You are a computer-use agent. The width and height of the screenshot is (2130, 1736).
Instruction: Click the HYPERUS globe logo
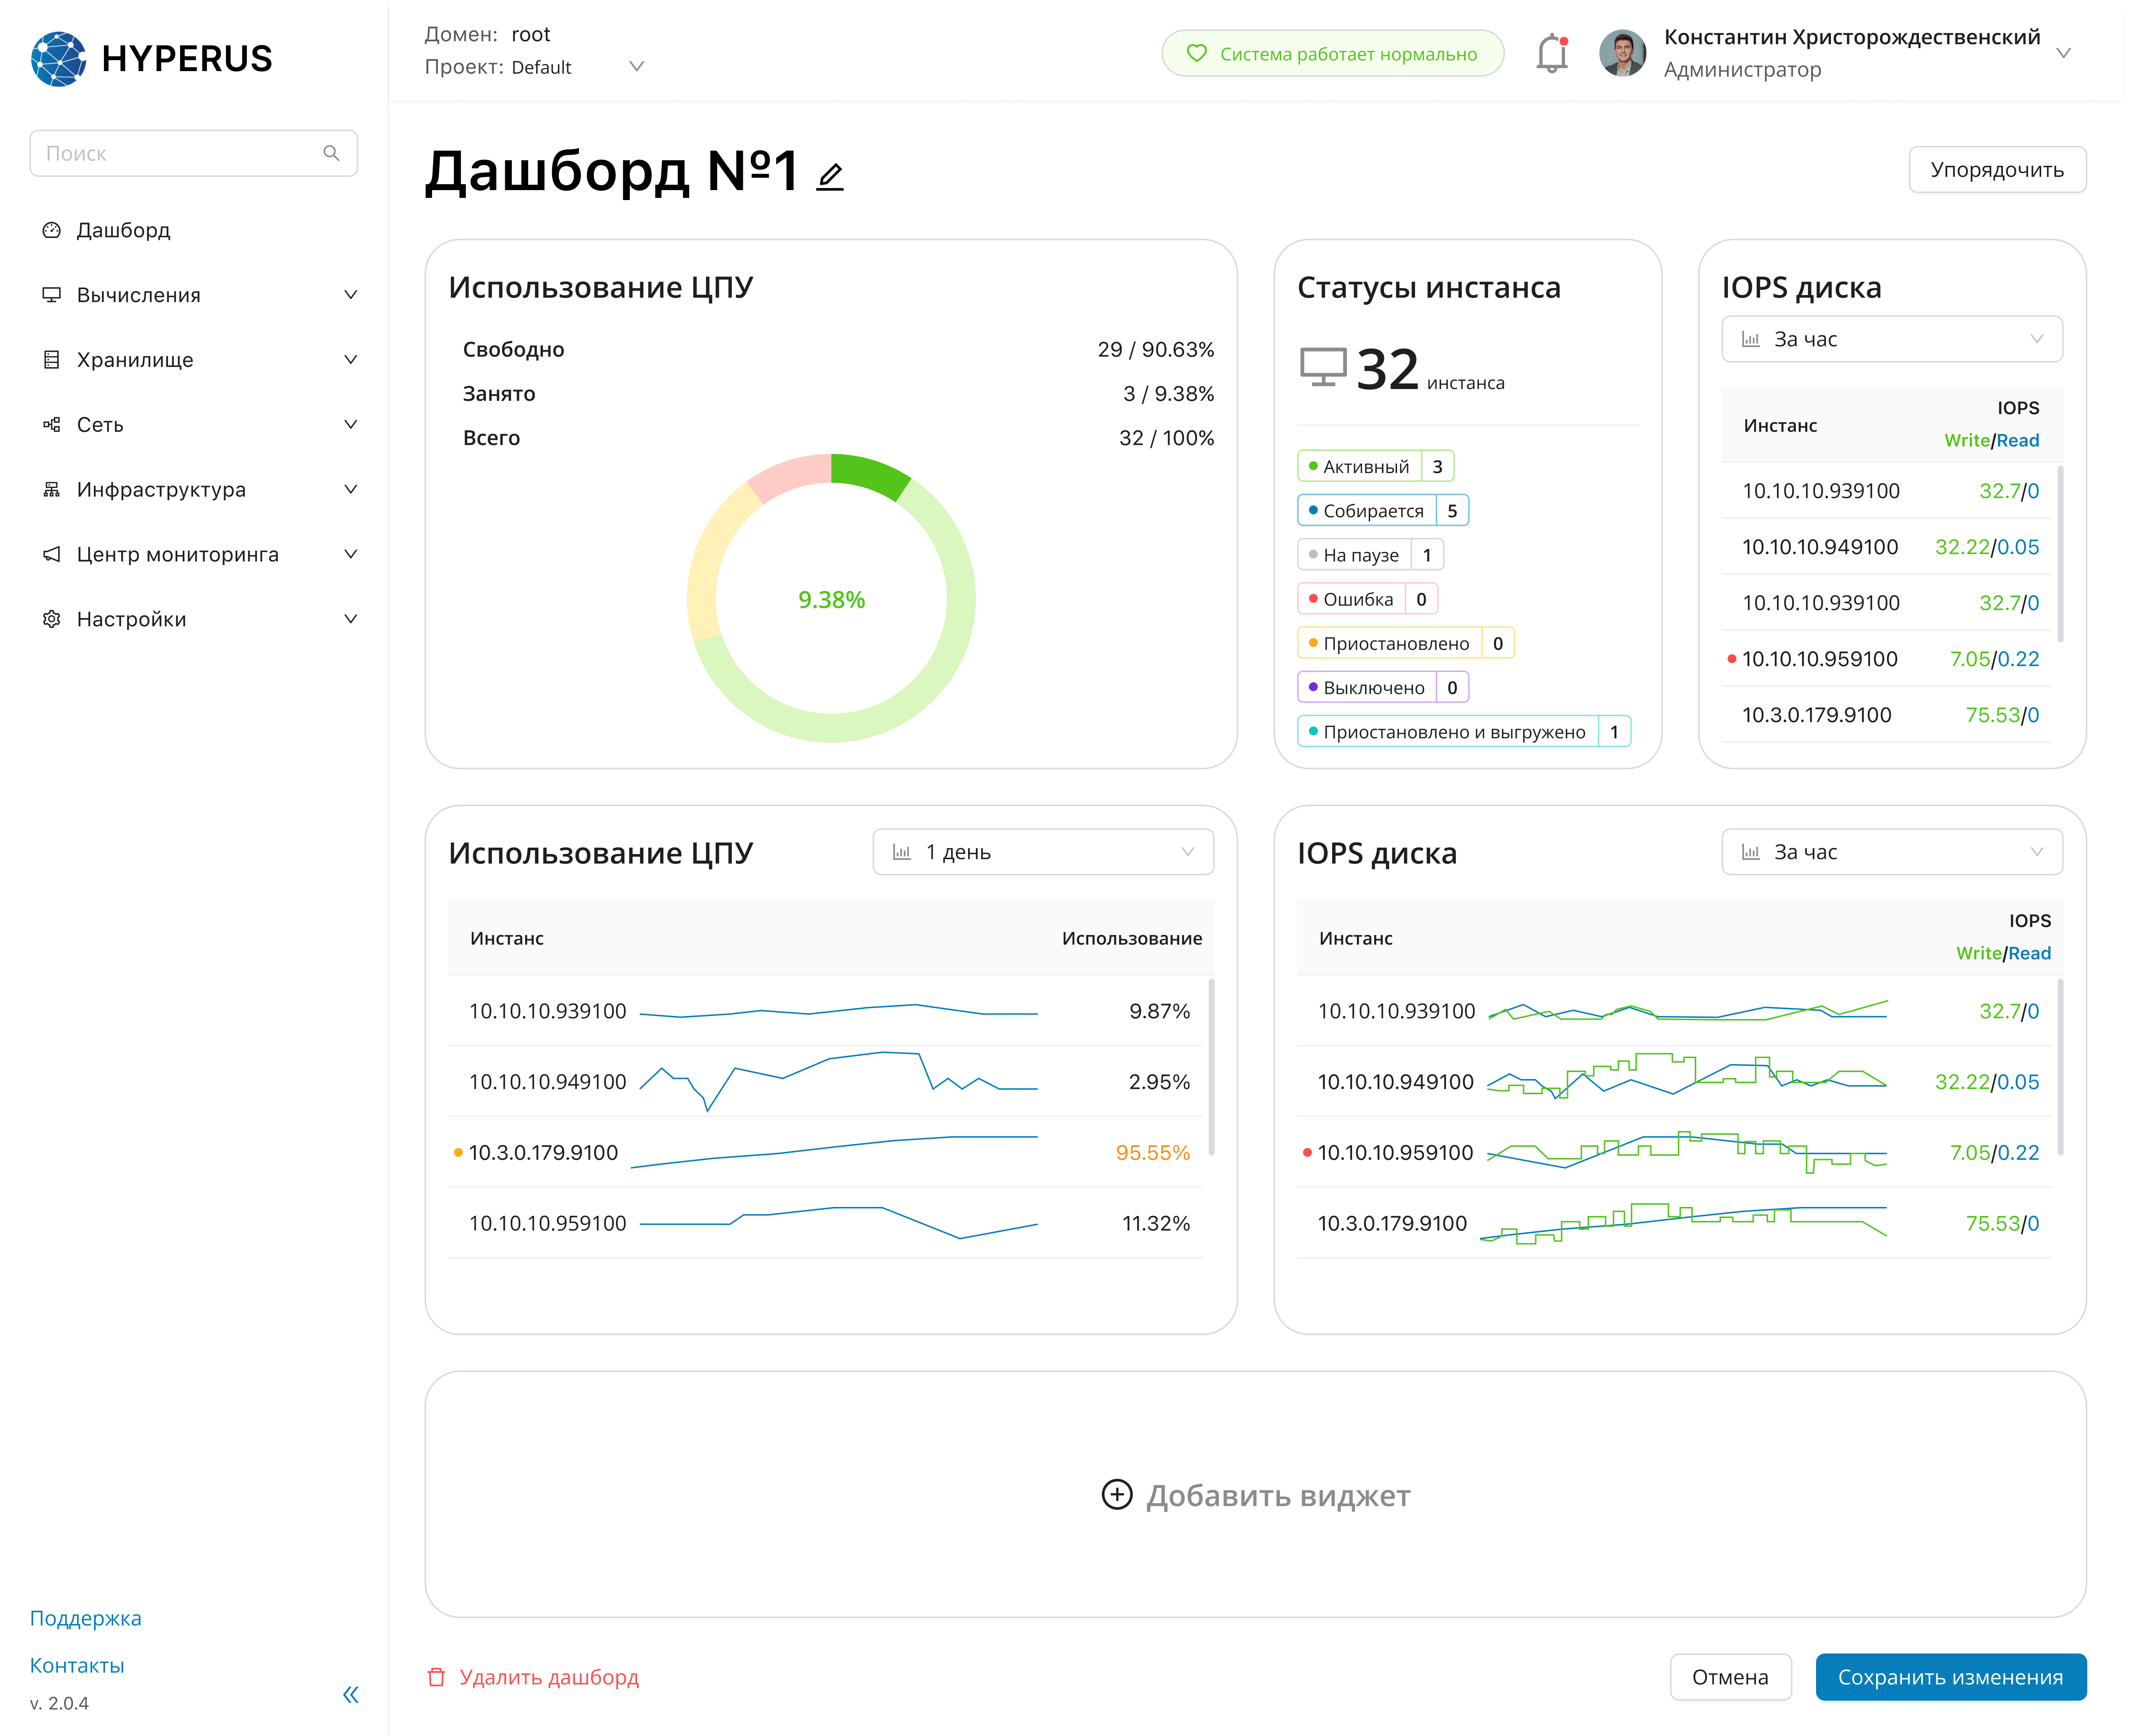pyautogui.click(x=59, y=59)
